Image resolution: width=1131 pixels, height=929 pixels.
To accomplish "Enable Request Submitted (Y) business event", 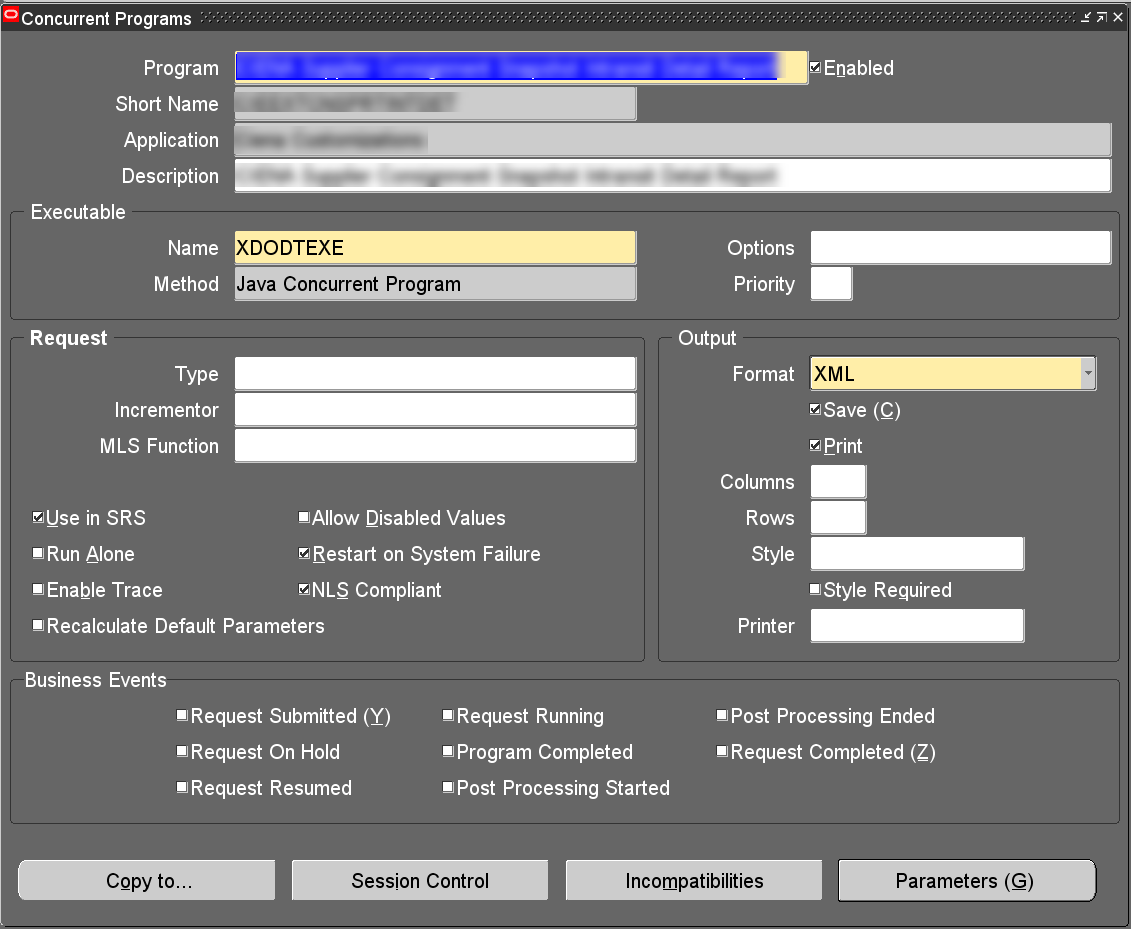I will point(182,716).
